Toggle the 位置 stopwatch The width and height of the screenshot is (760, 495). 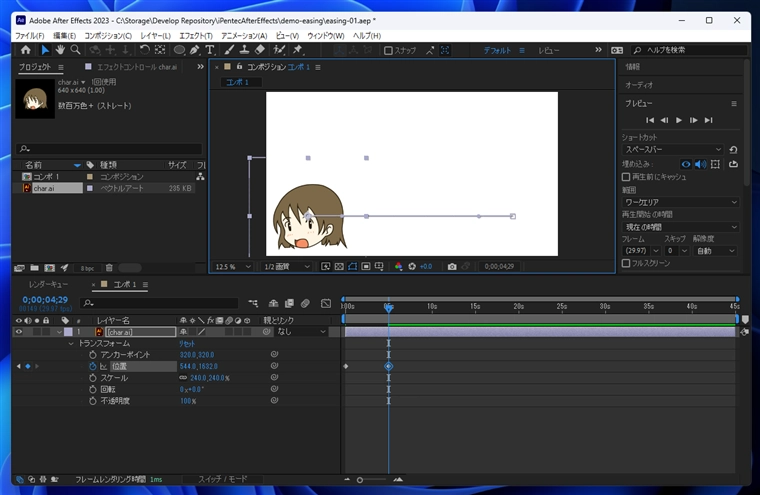tap(93, 366)
